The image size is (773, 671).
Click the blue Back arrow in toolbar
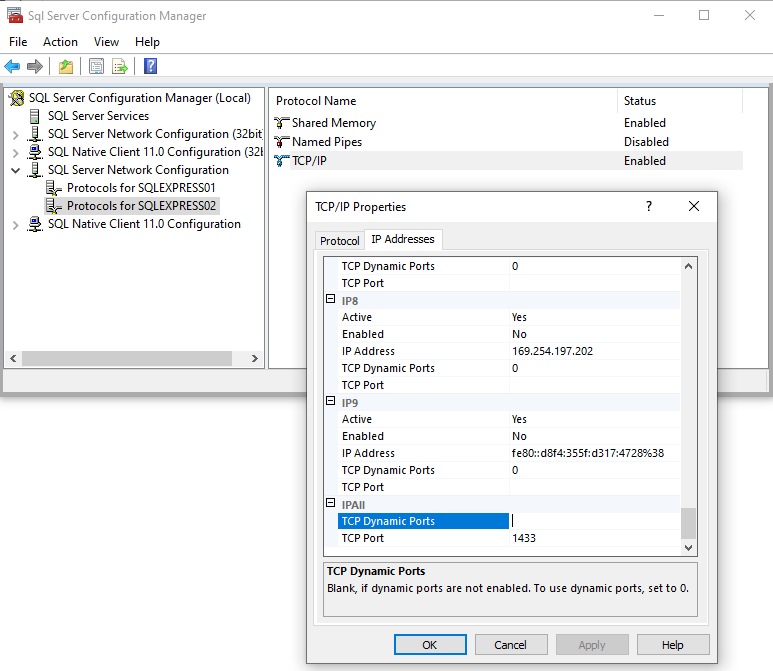pos(12,67)
